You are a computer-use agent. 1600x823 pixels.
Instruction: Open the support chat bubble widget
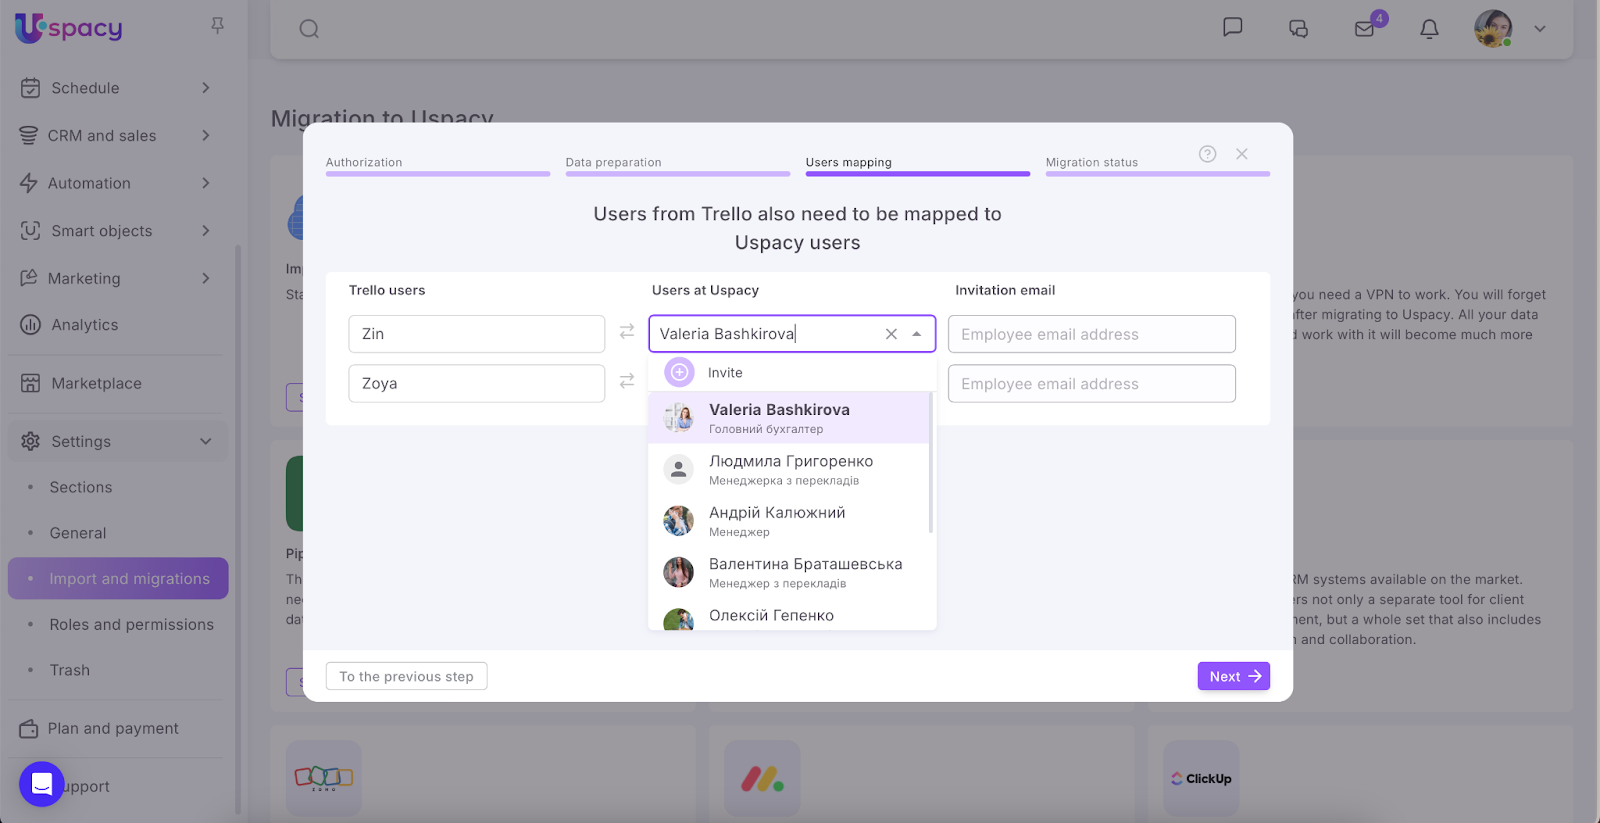coord(42,784)
